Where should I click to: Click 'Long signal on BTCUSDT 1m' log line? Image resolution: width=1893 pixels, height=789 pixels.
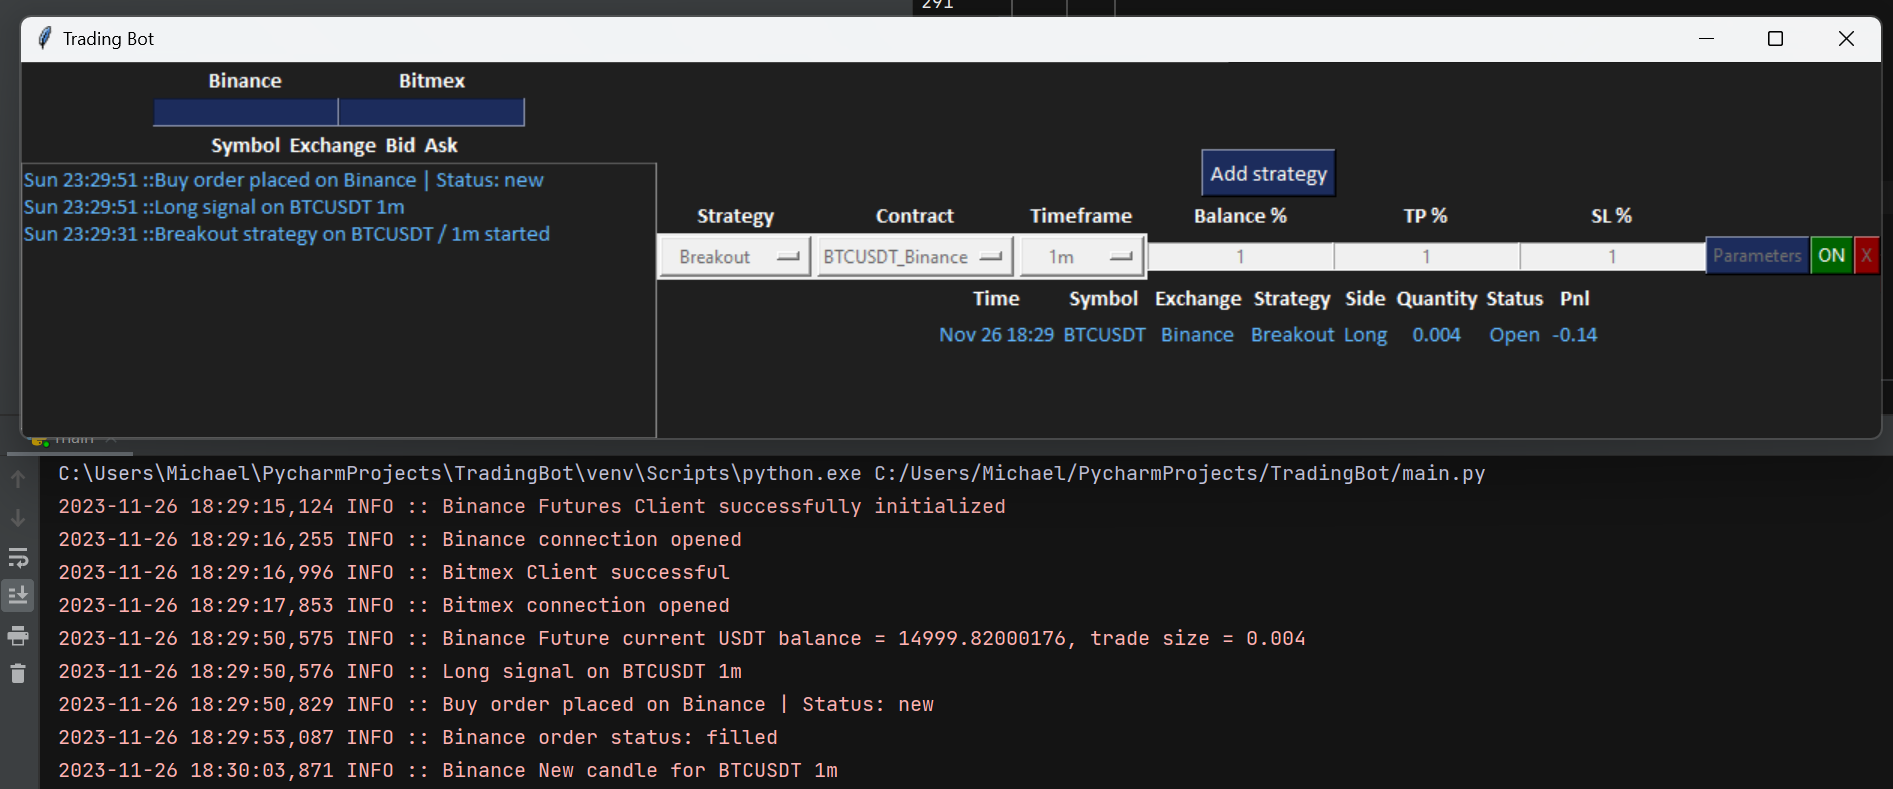(x=214, y=207)
